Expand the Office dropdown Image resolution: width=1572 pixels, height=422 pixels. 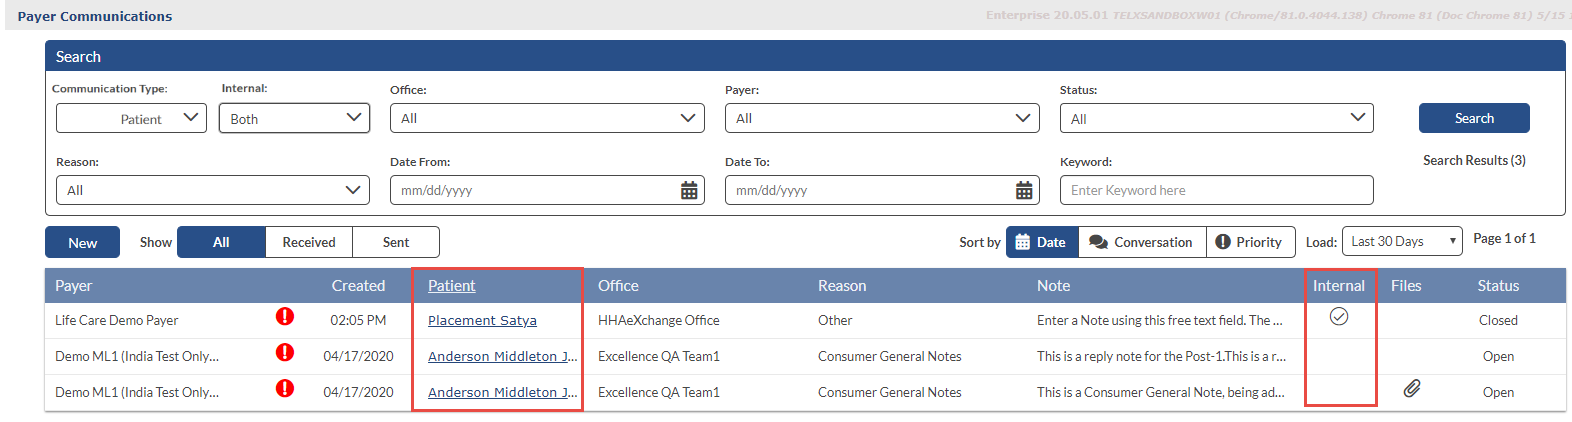547,118
